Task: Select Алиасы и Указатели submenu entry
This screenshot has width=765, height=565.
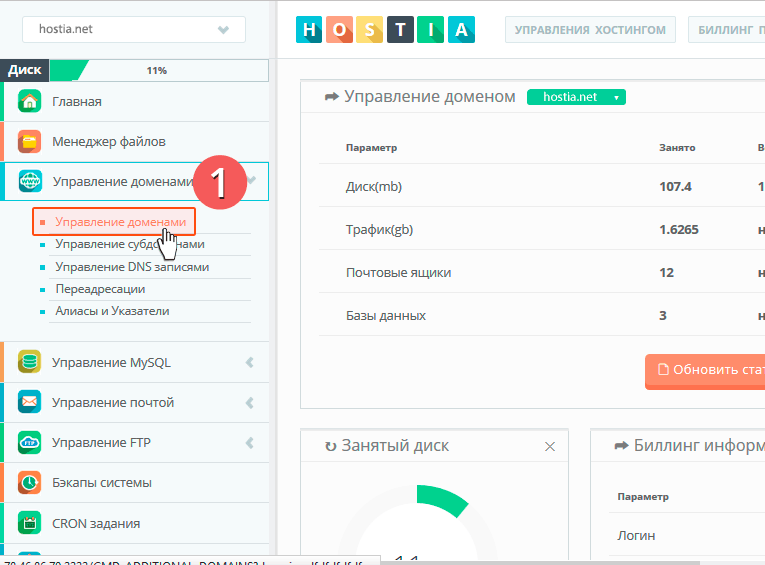Action: pos(112,311)
